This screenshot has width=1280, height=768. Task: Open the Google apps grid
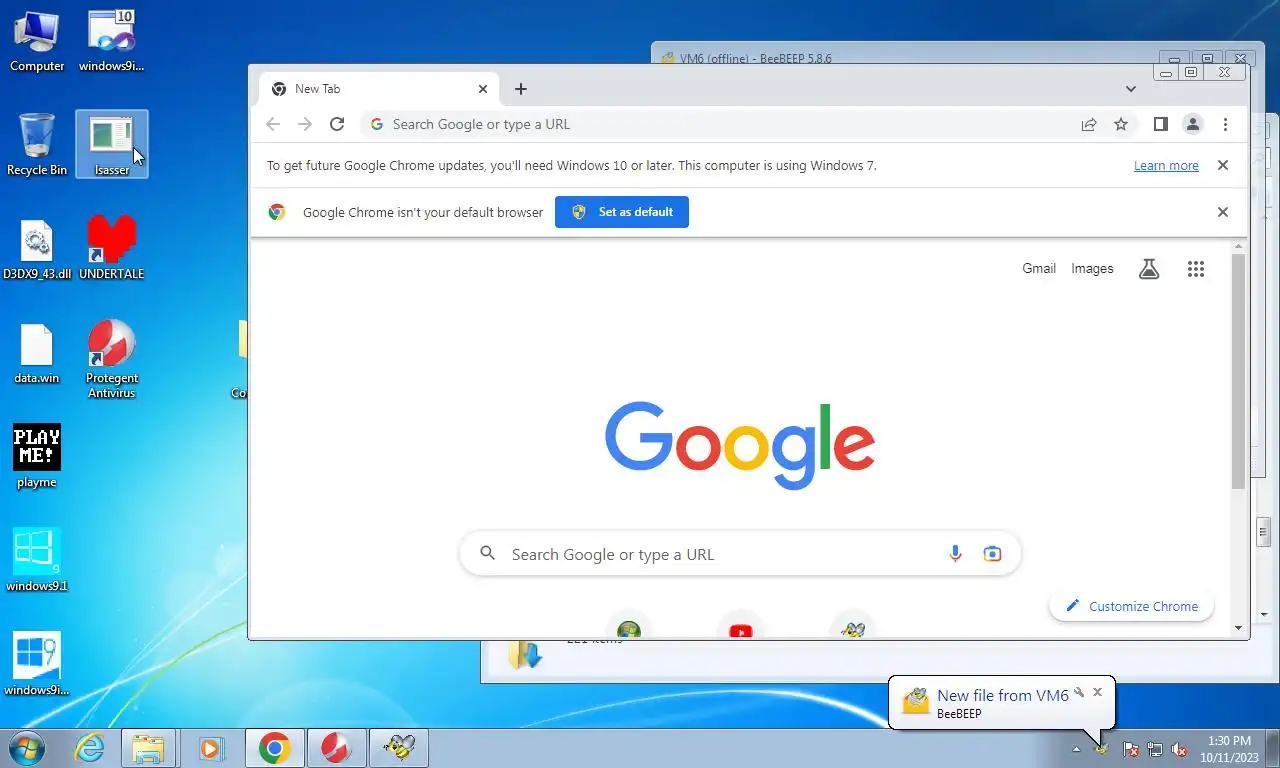pos(1196,268)
